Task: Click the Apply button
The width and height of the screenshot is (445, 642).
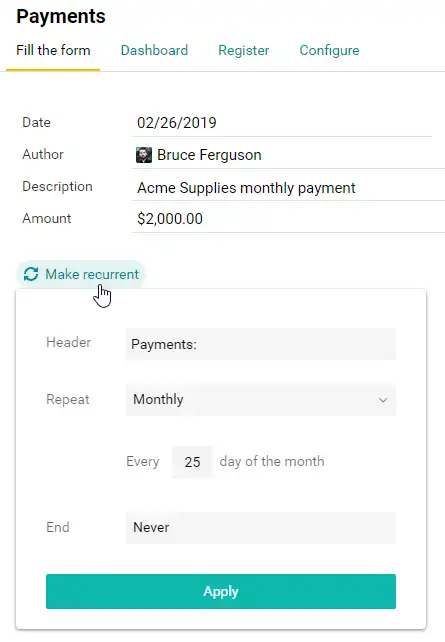Action: pyautogui.click(x=221, y=591)
